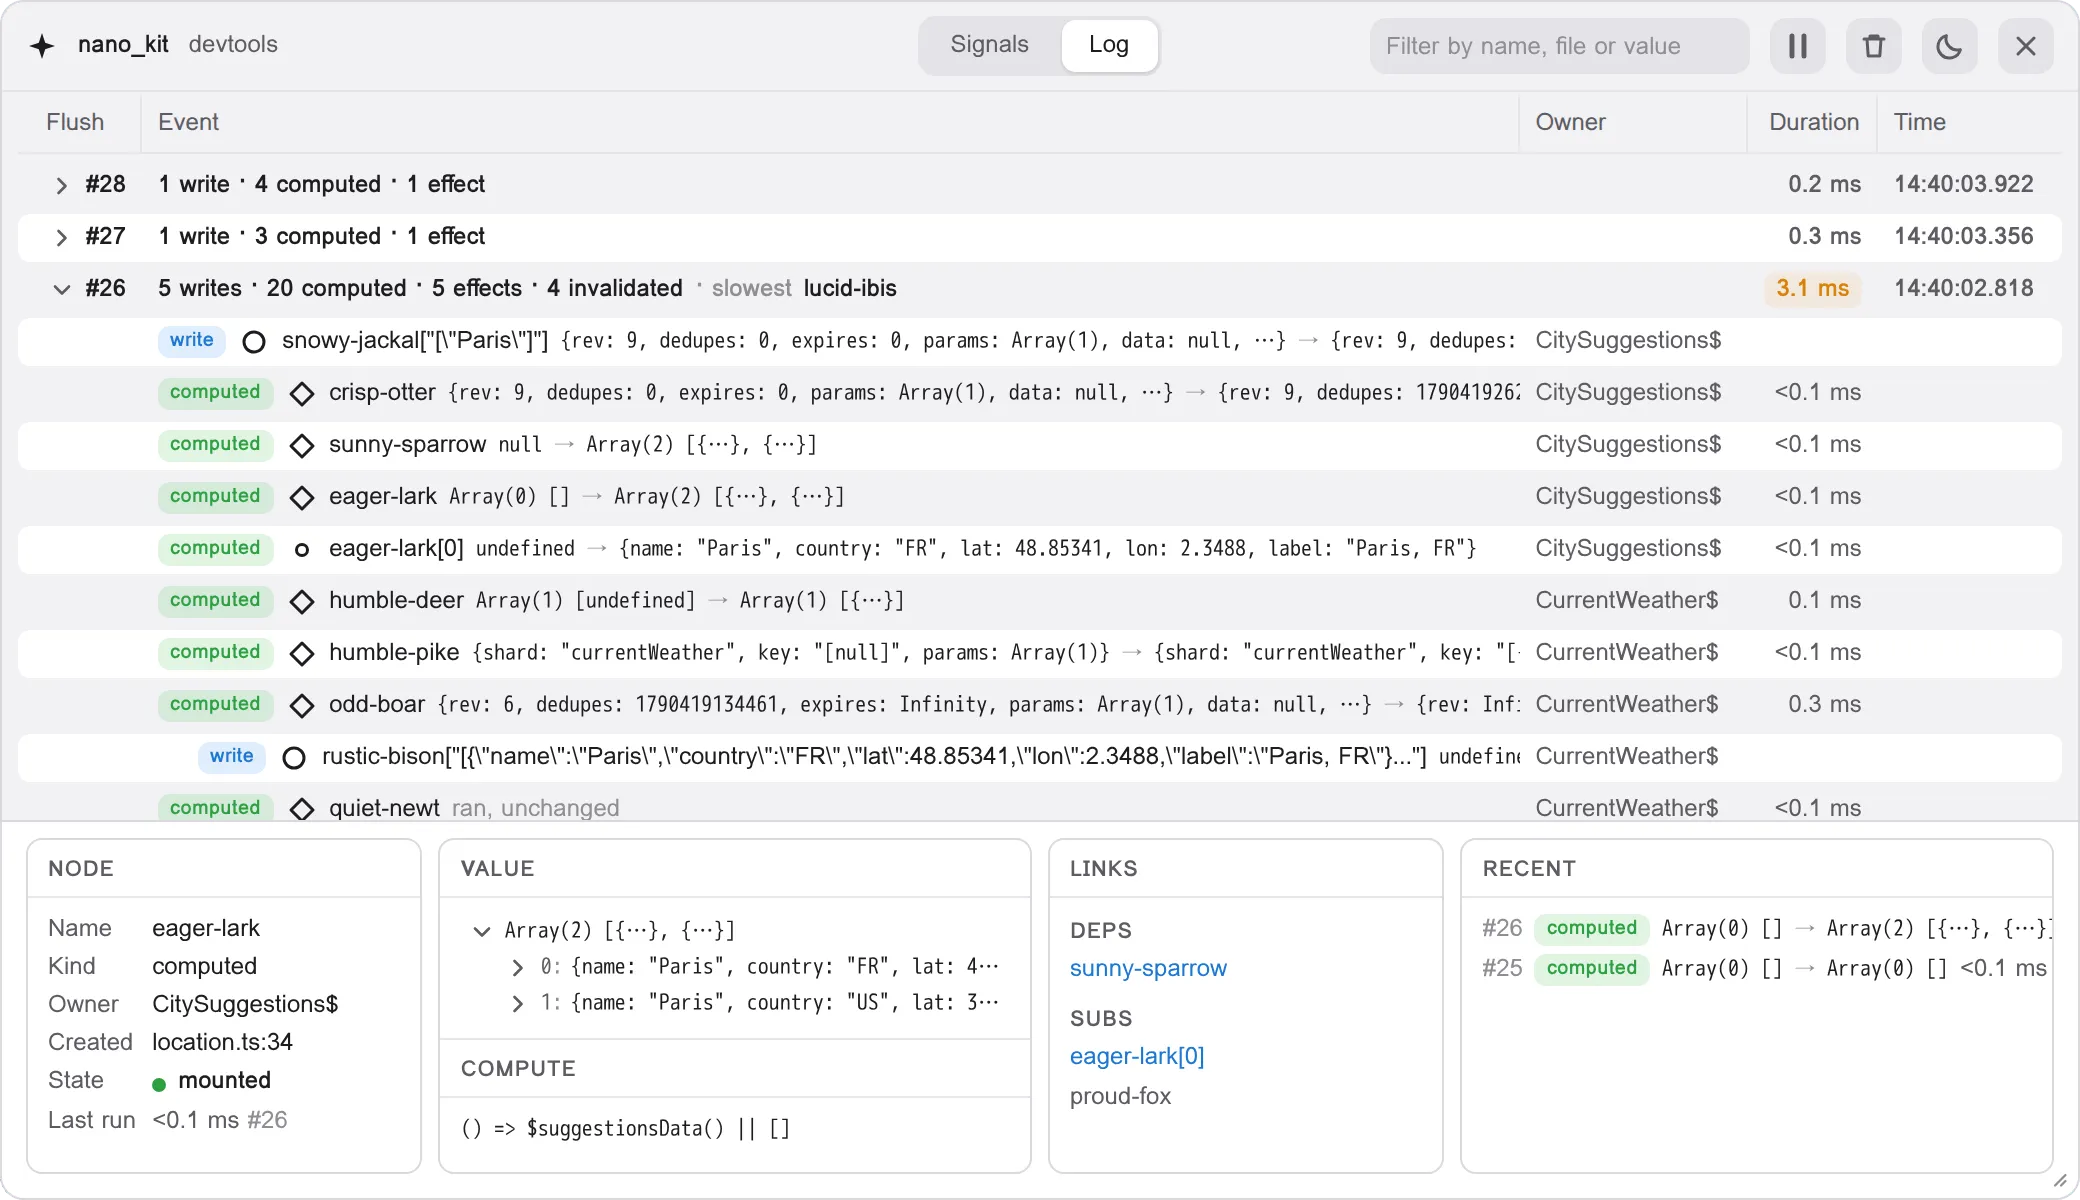Expand flush #27 row
2080x1200 pixels.
pyautogui.click(x=62, y=237)
